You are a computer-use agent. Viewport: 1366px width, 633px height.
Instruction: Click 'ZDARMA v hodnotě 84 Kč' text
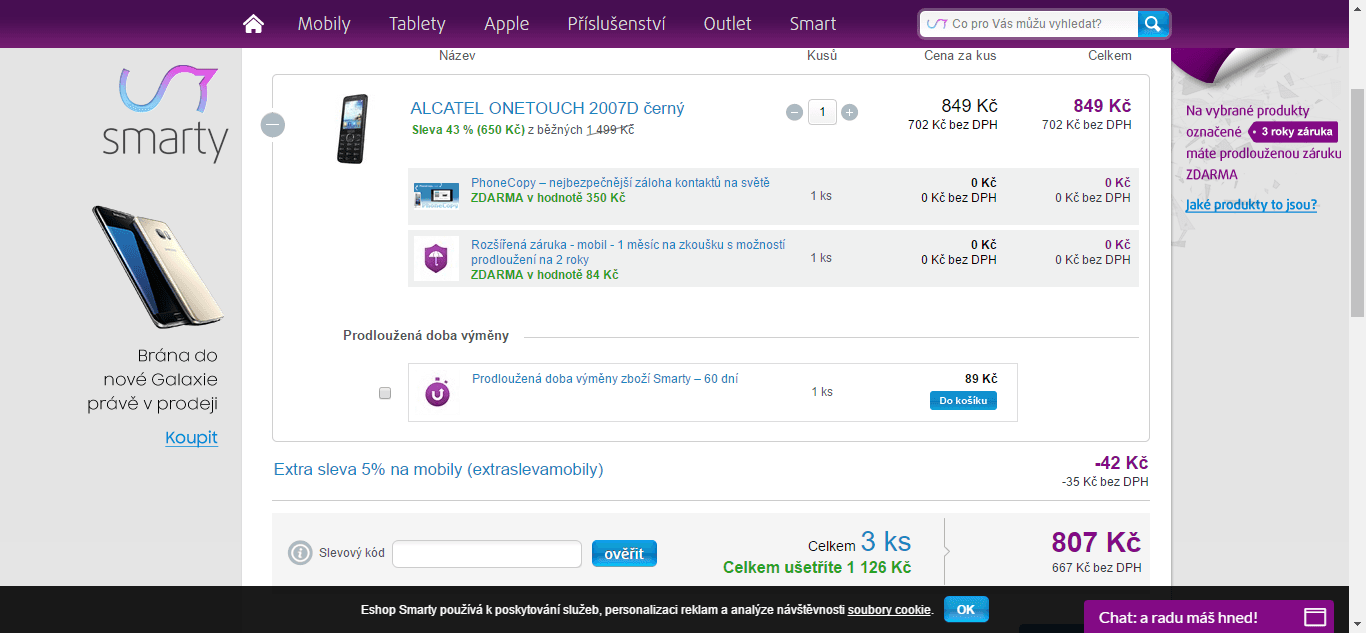(x=545, y=275)
